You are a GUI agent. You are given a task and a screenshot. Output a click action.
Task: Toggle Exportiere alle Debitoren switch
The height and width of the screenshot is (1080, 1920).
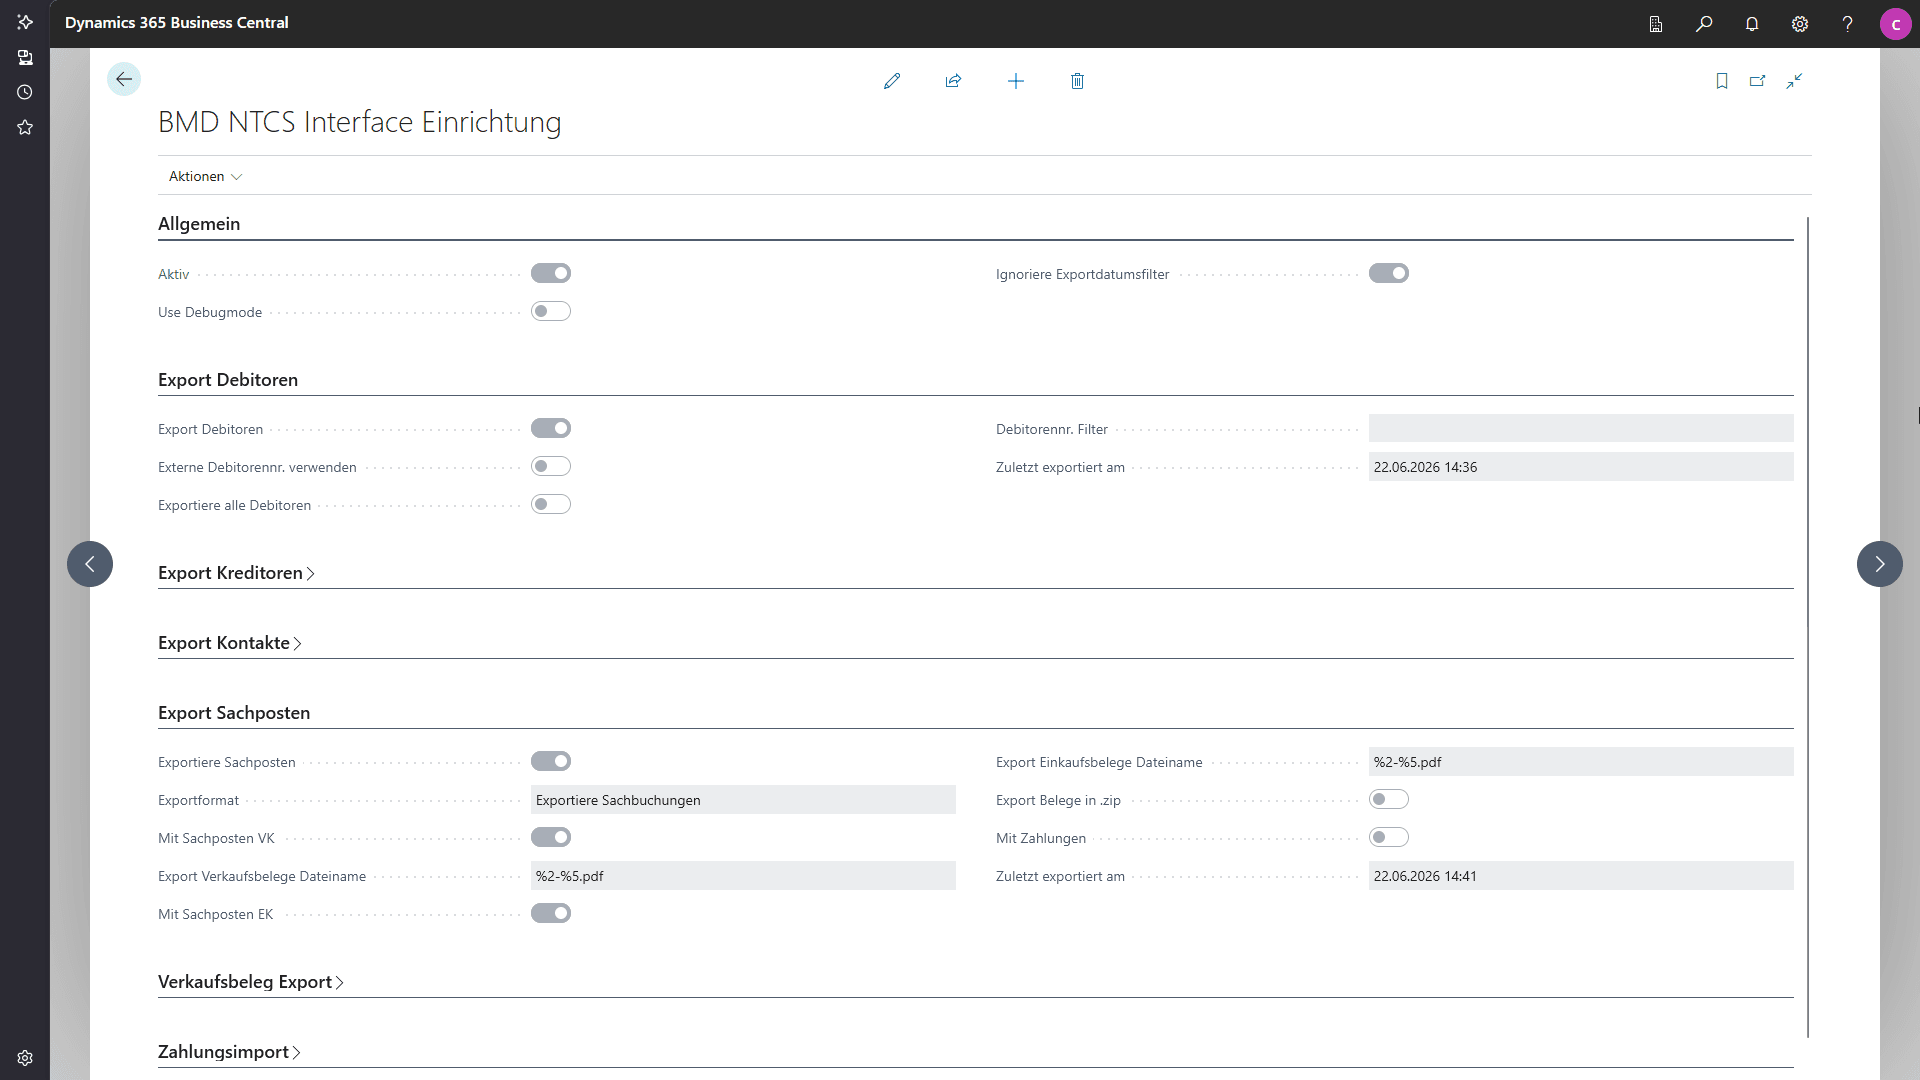click(551, 504)
